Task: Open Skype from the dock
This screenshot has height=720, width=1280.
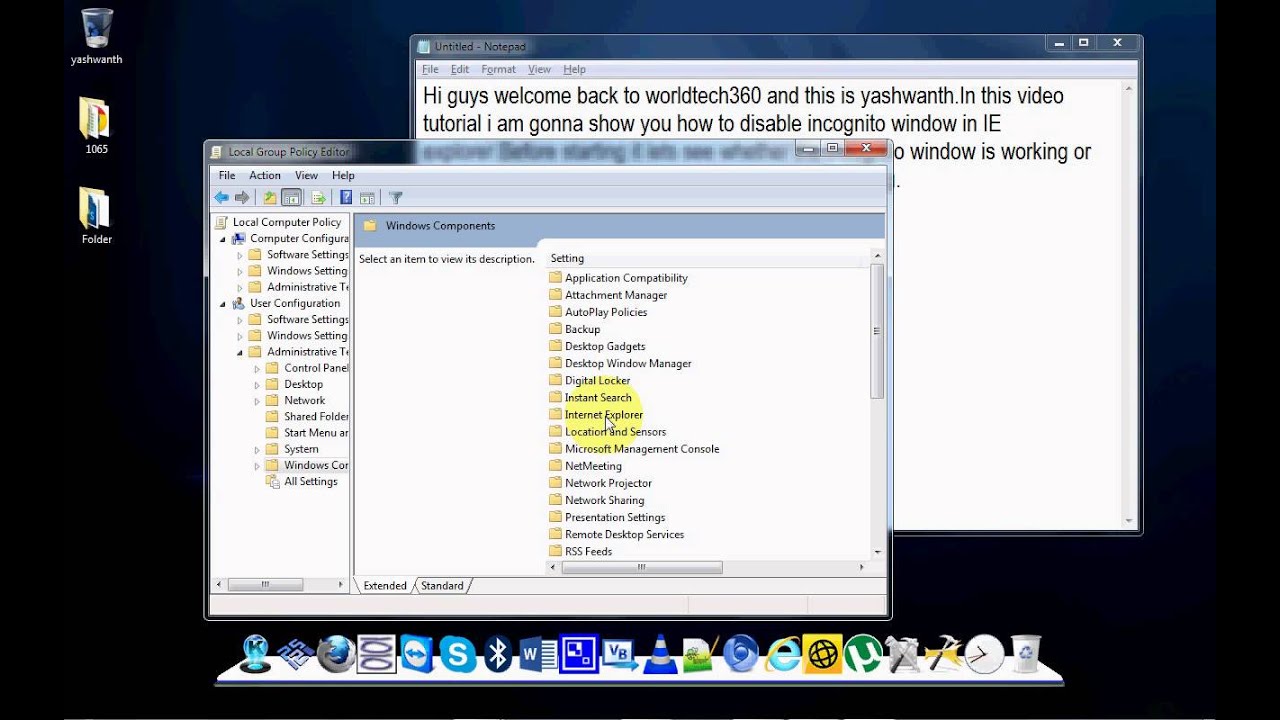Action: click(457, 655)
